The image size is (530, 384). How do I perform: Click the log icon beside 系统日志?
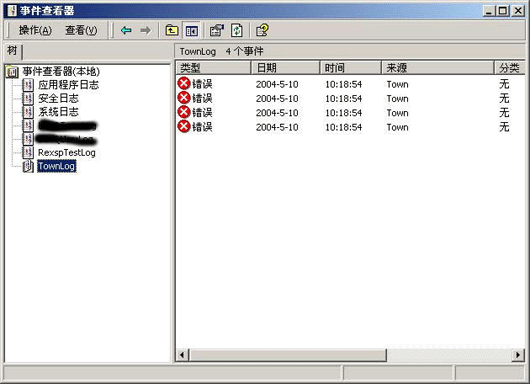pos(28,112)
